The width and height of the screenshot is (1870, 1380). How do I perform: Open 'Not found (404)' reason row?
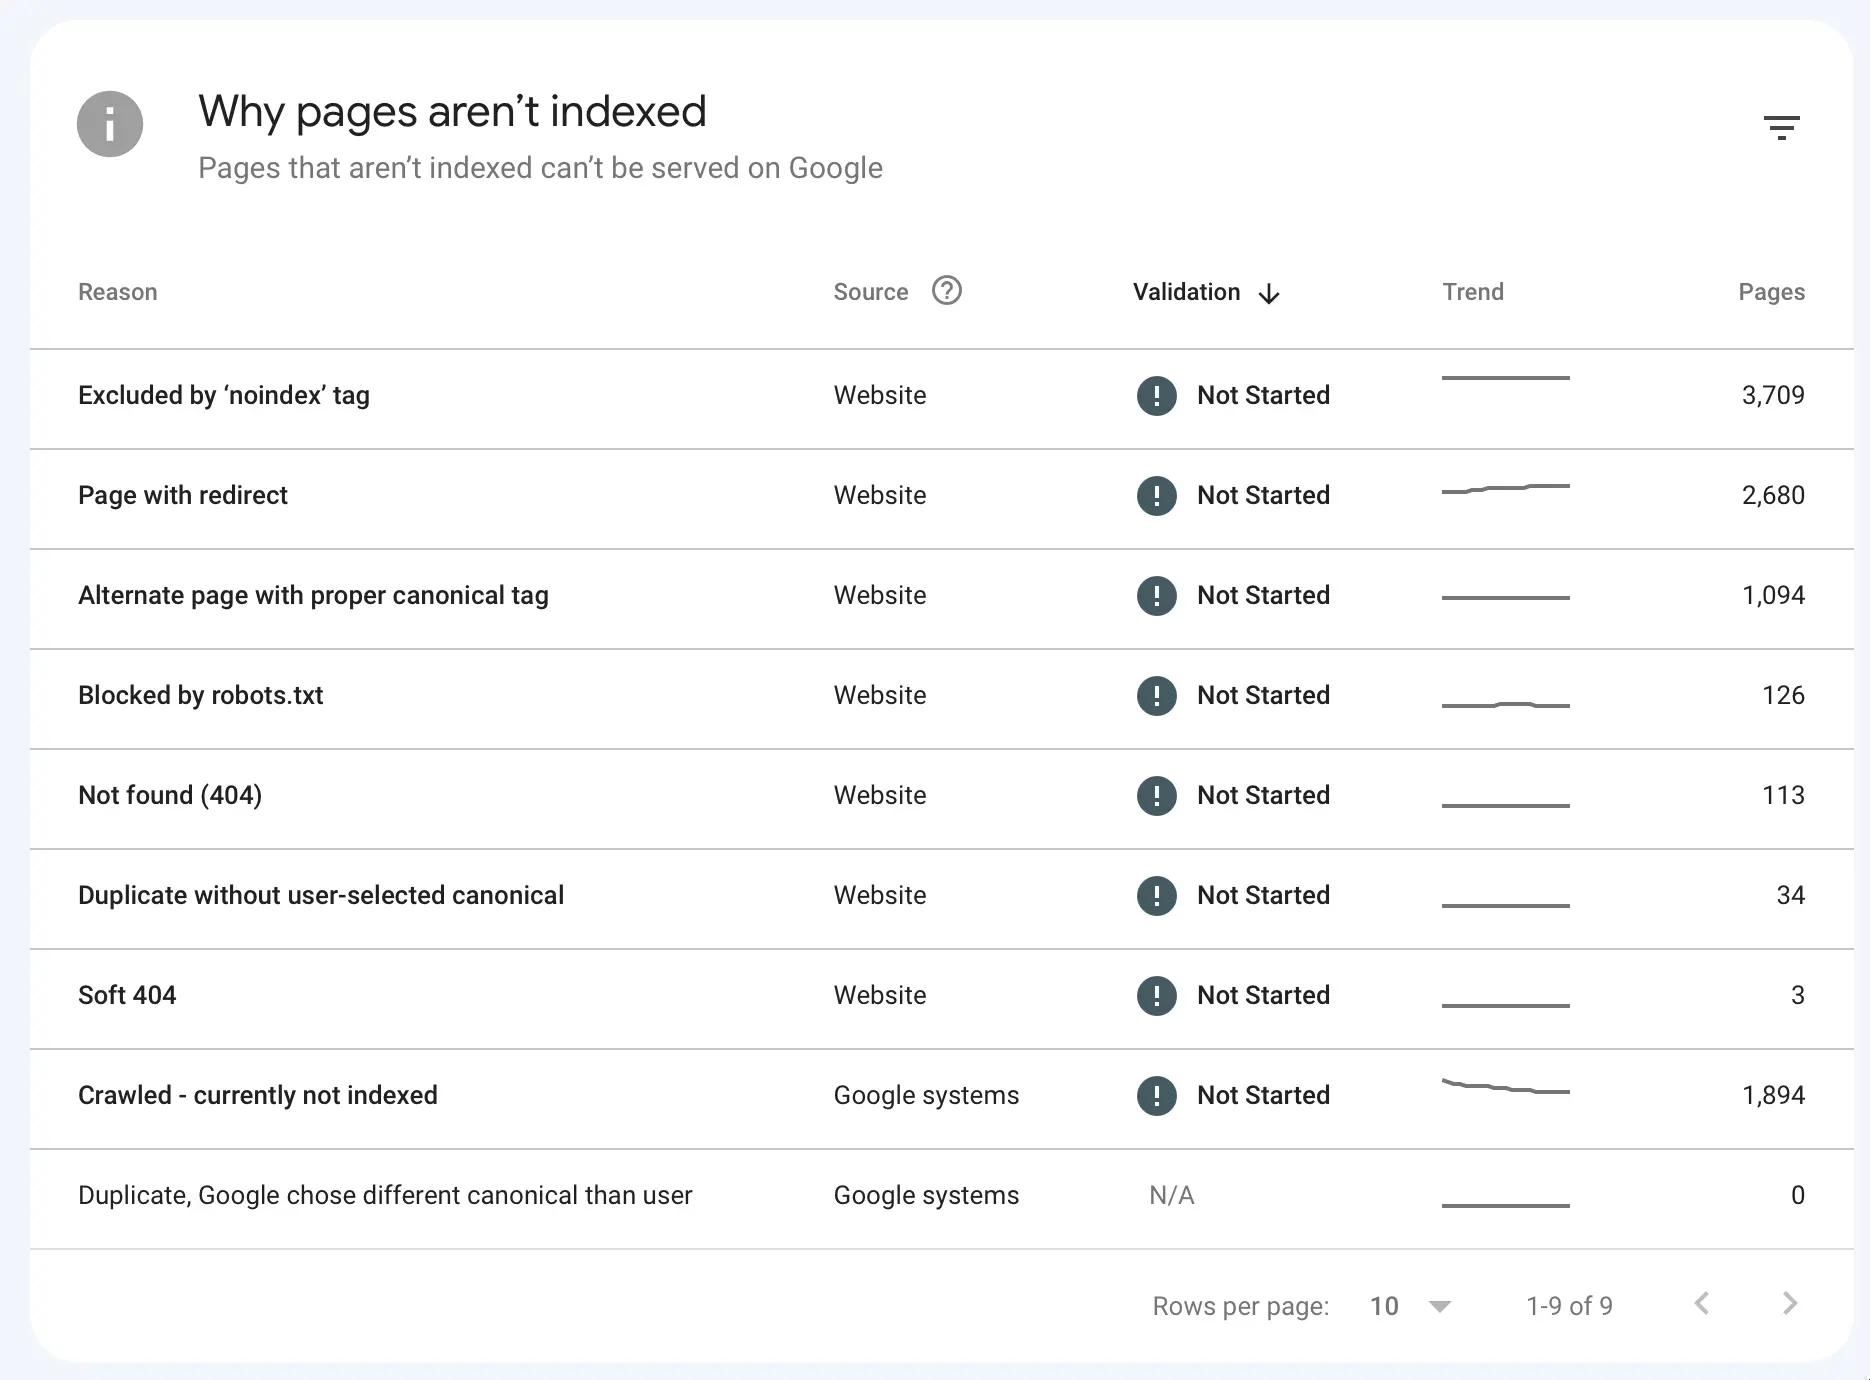[x=170, y=796]
